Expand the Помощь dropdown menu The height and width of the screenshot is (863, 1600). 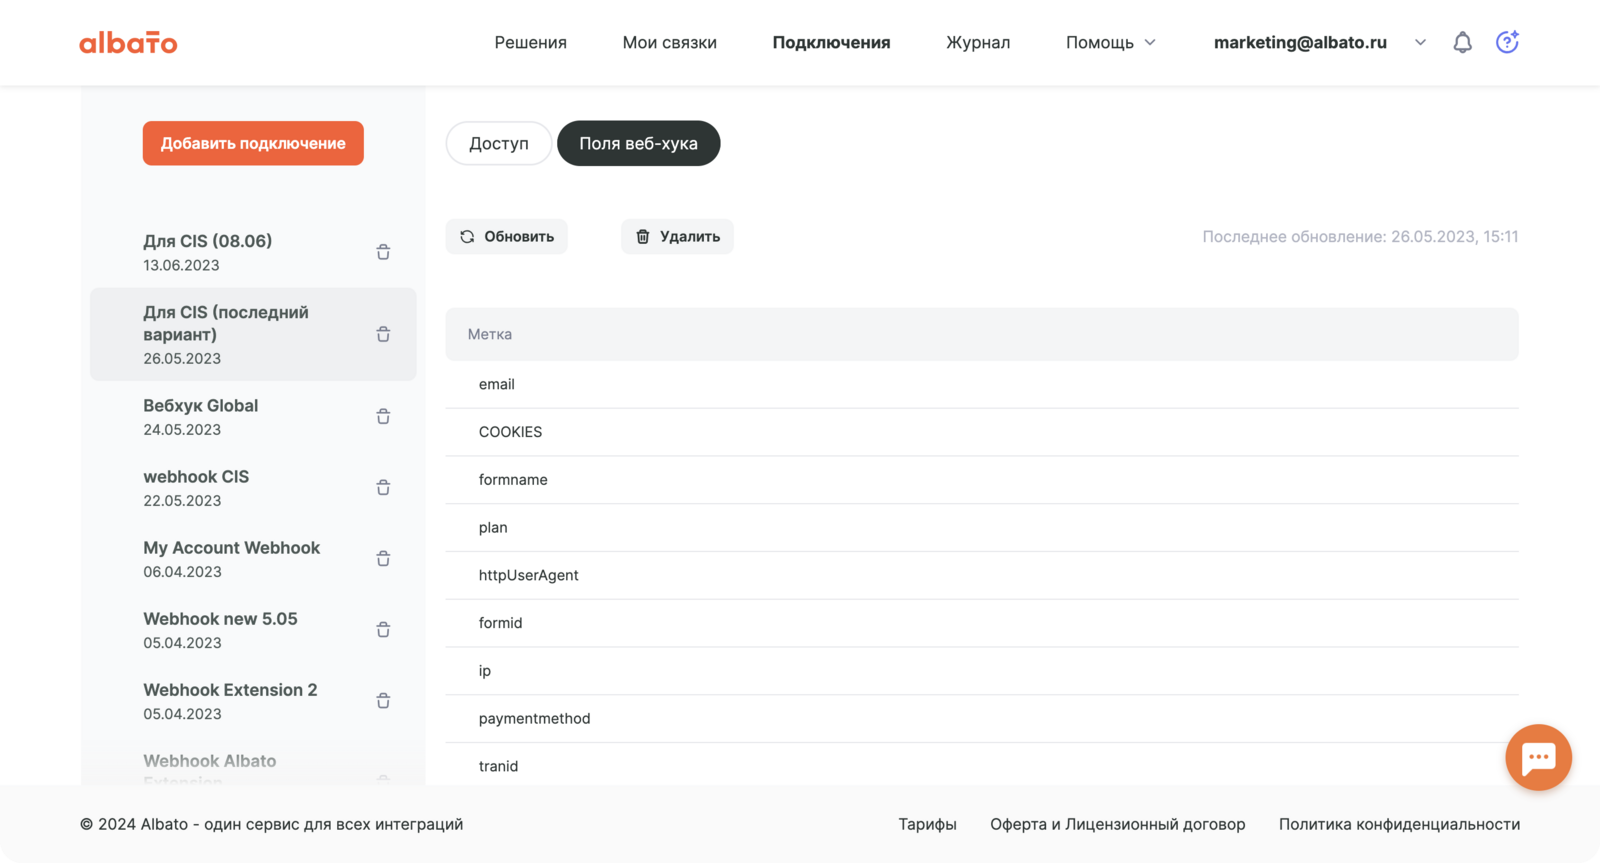[x=1110, y=42]
